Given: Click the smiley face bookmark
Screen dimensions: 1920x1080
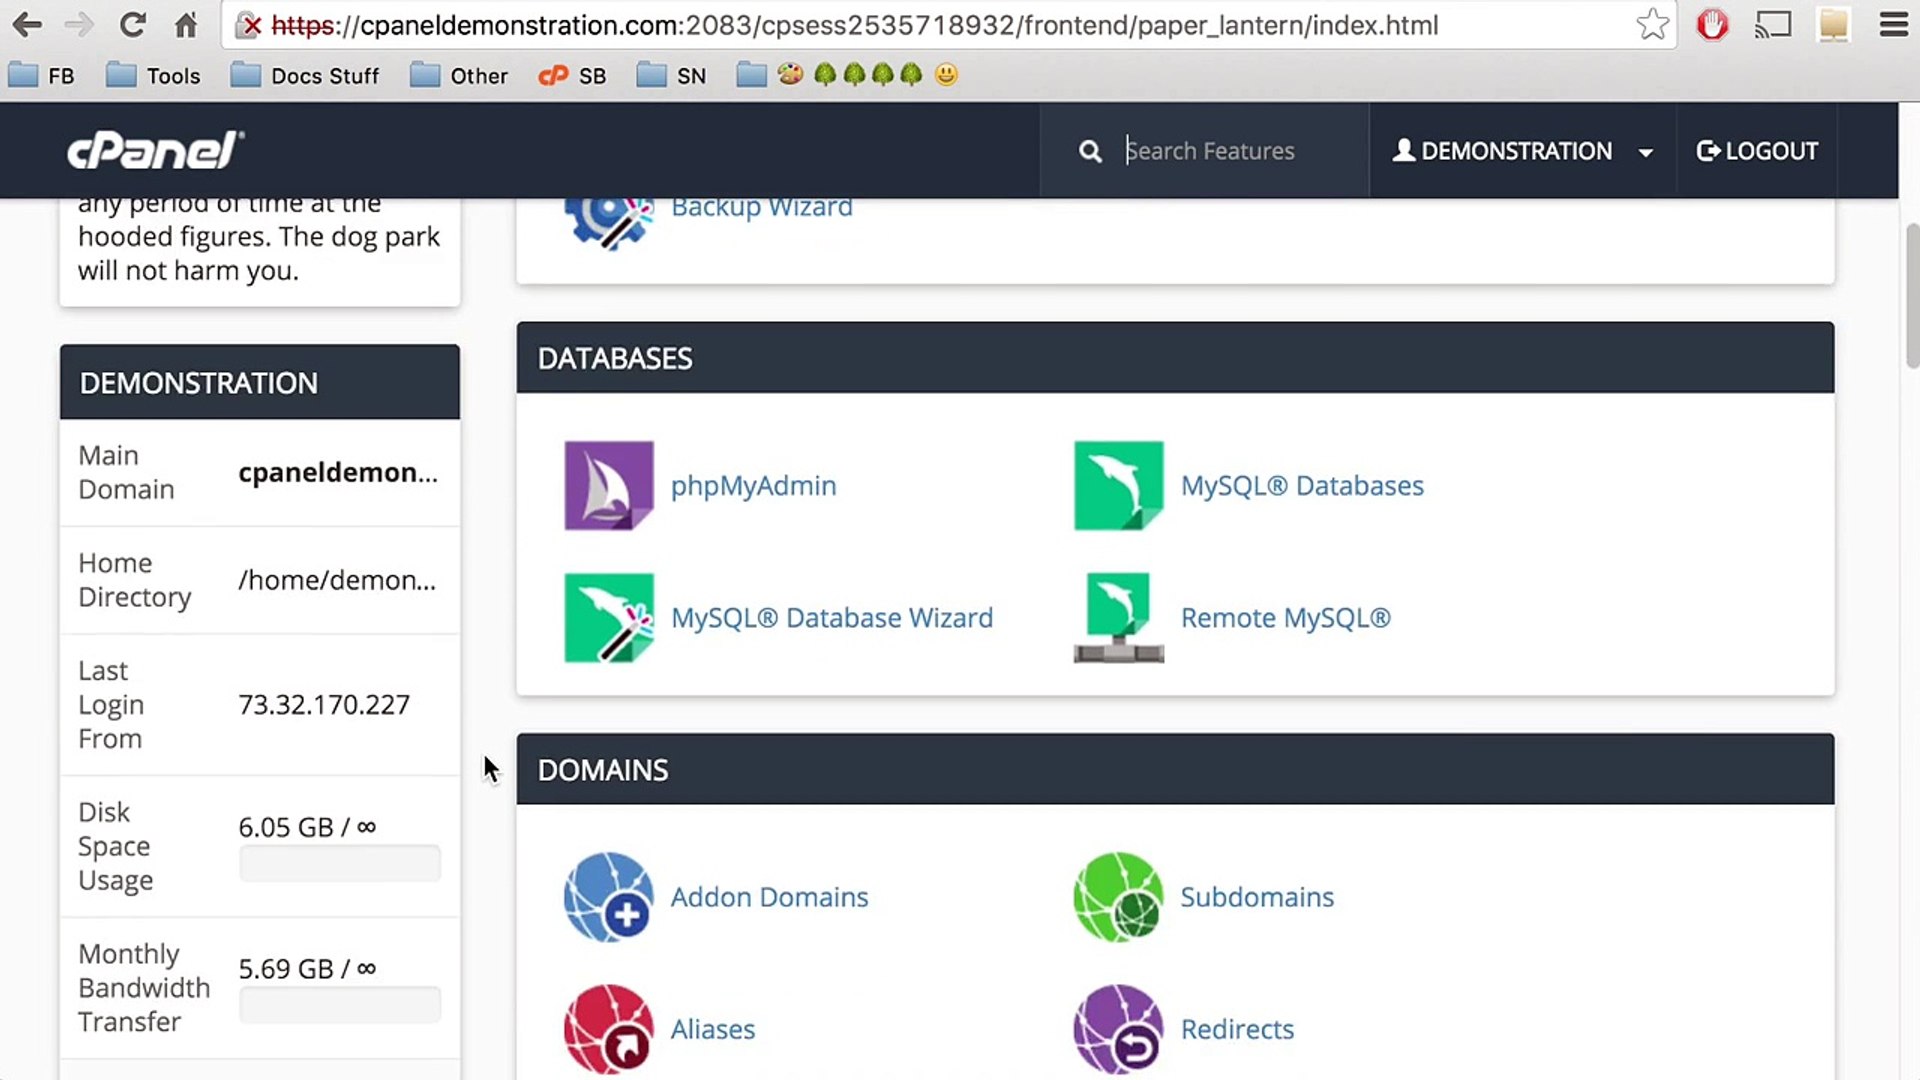Looking at the screenshot, I should click(946, 75).
